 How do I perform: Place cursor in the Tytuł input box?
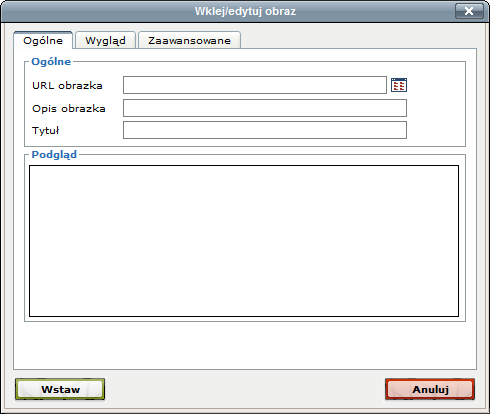[x=265, y=130]
